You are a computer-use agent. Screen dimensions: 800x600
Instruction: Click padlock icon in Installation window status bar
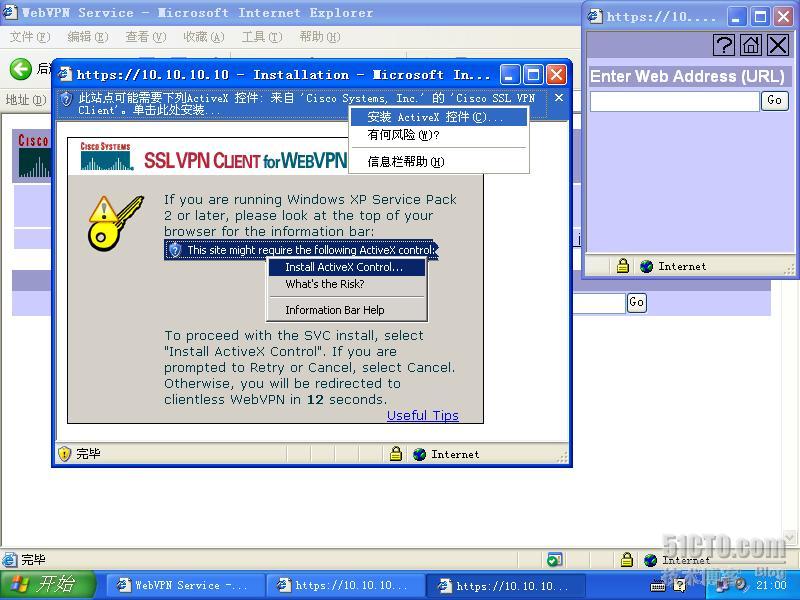395,454
